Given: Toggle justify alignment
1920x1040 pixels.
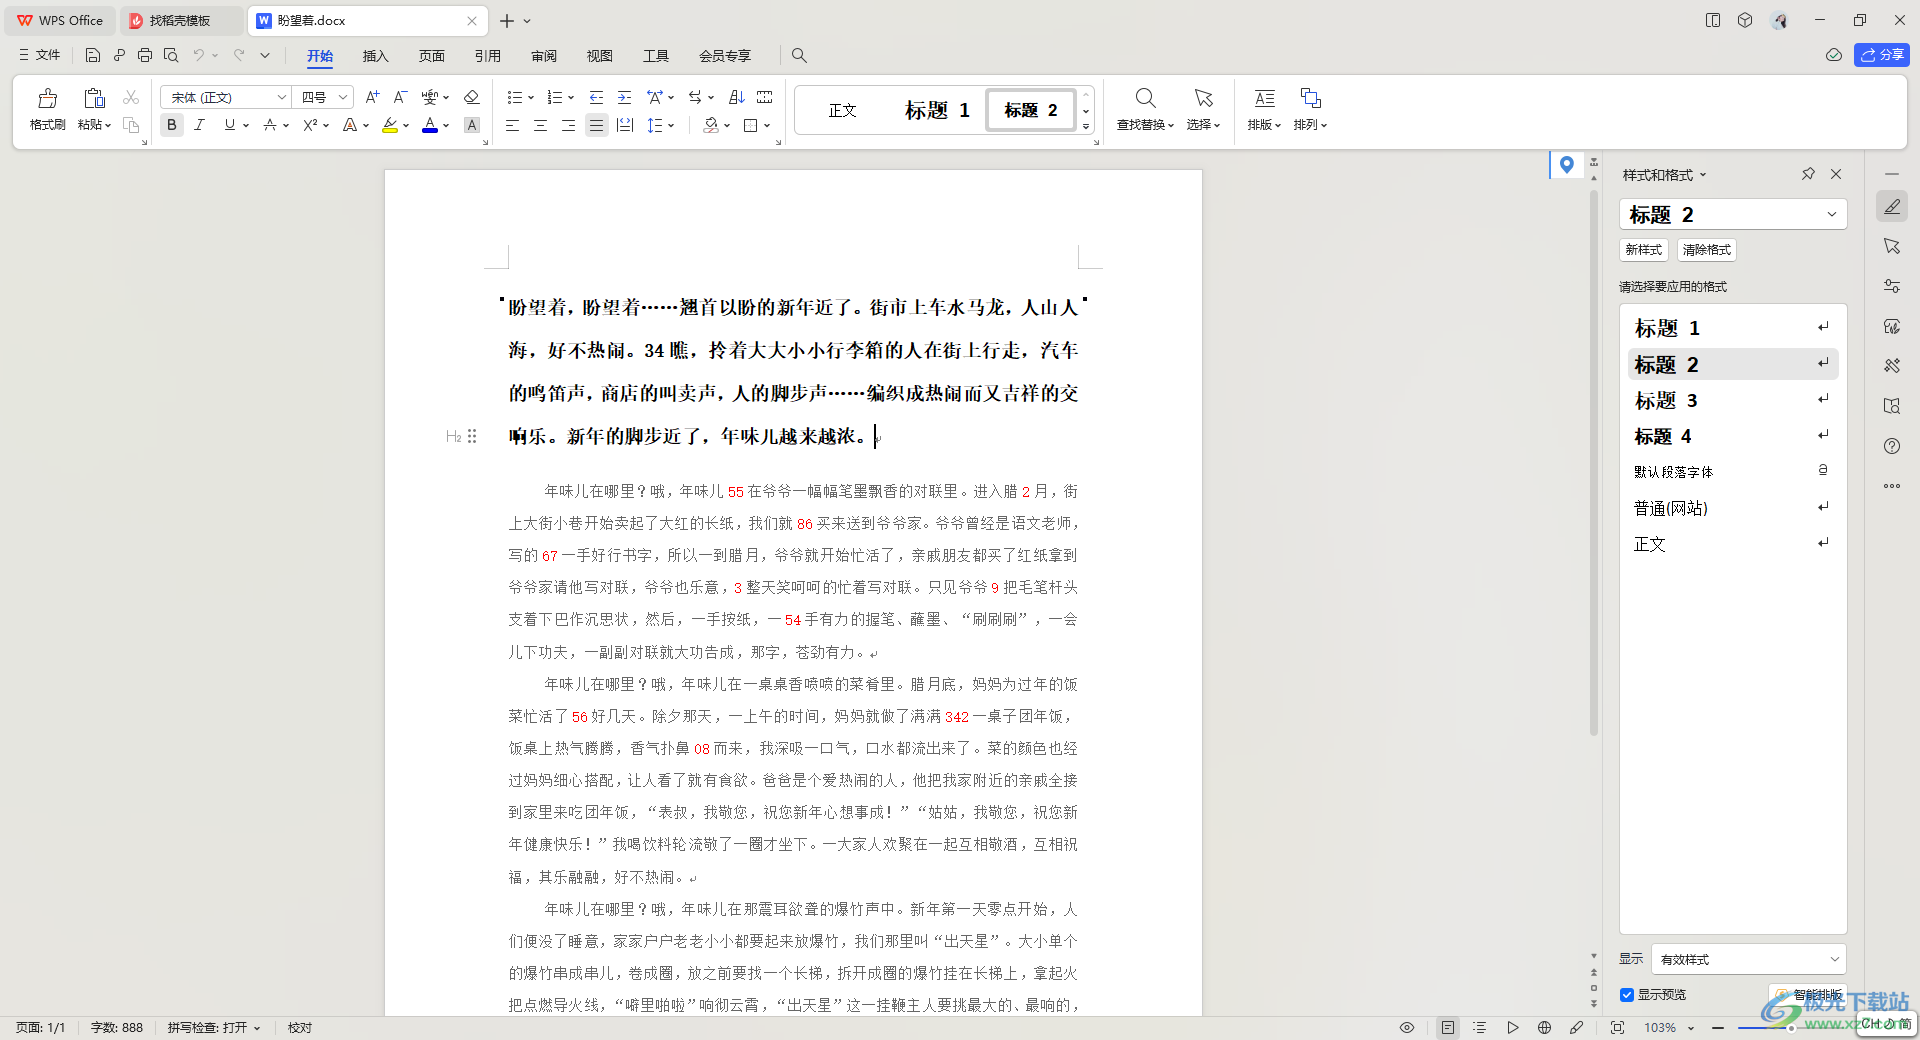Looking at the screenshot, I should tap(596, 125).
